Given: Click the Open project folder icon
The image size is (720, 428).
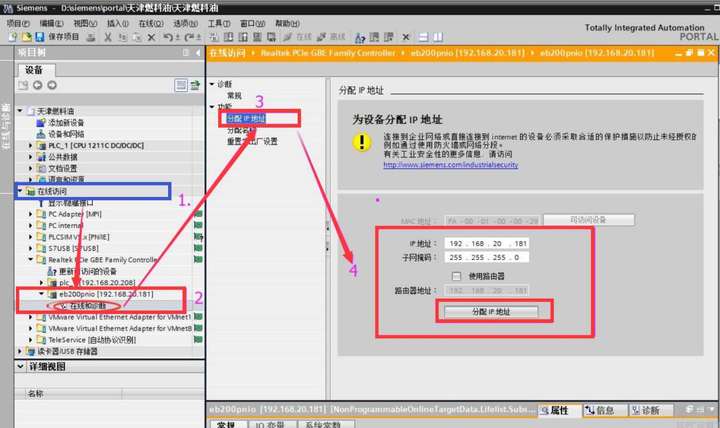Looking at the screenshot, I should coord(27,37).
